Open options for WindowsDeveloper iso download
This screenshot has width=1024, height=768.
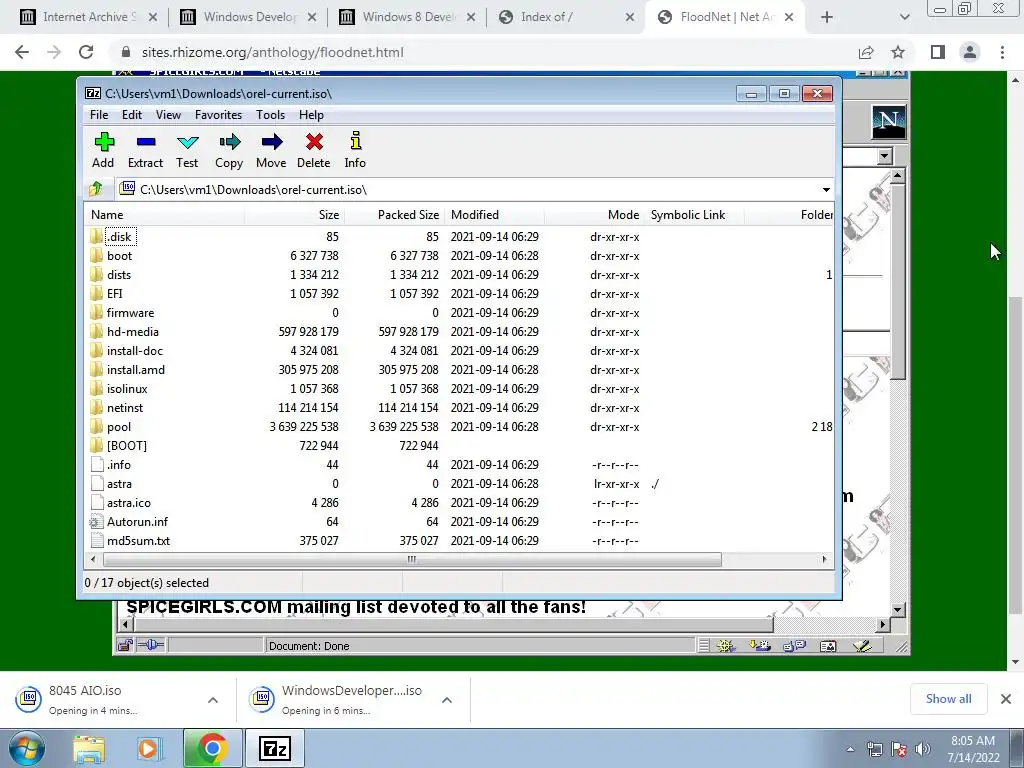point(447,700)
